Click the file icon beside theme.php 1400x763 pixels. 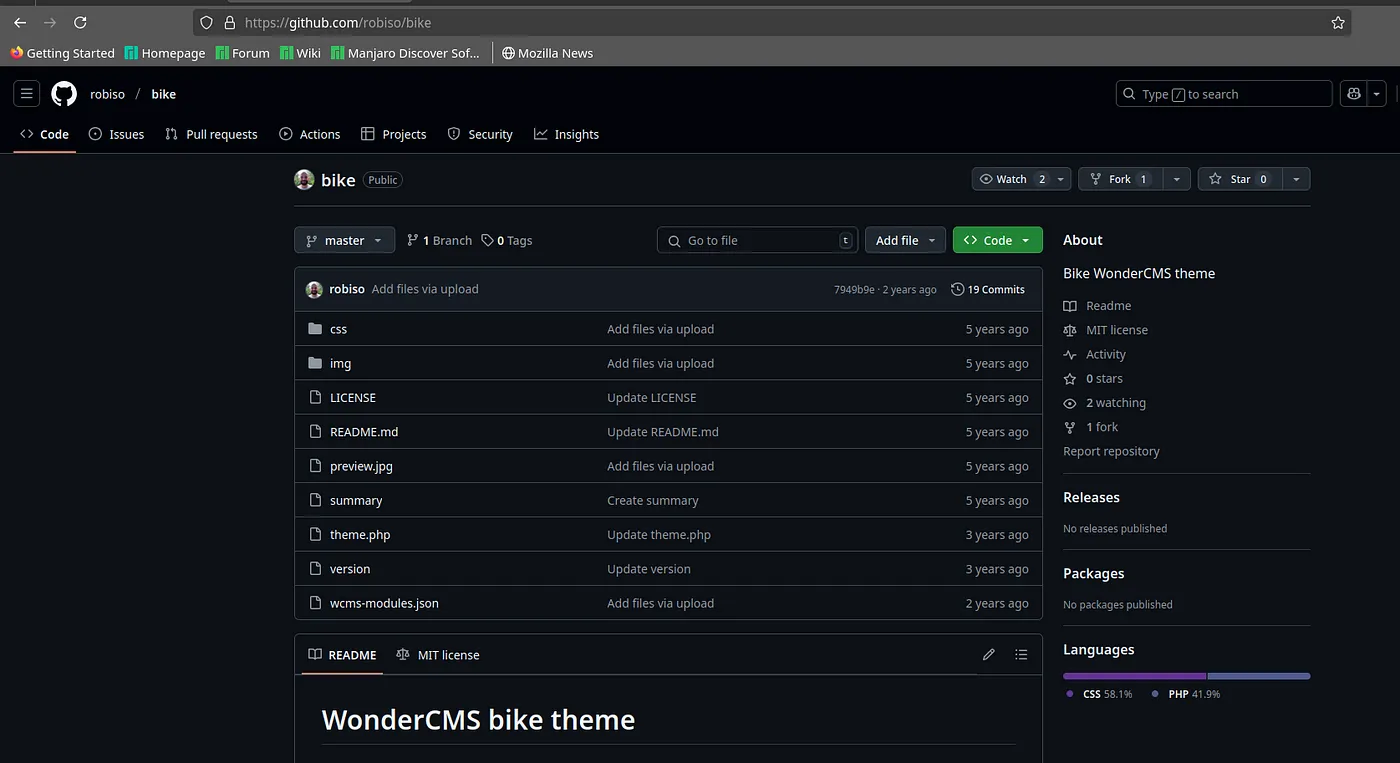pos(315,534)
